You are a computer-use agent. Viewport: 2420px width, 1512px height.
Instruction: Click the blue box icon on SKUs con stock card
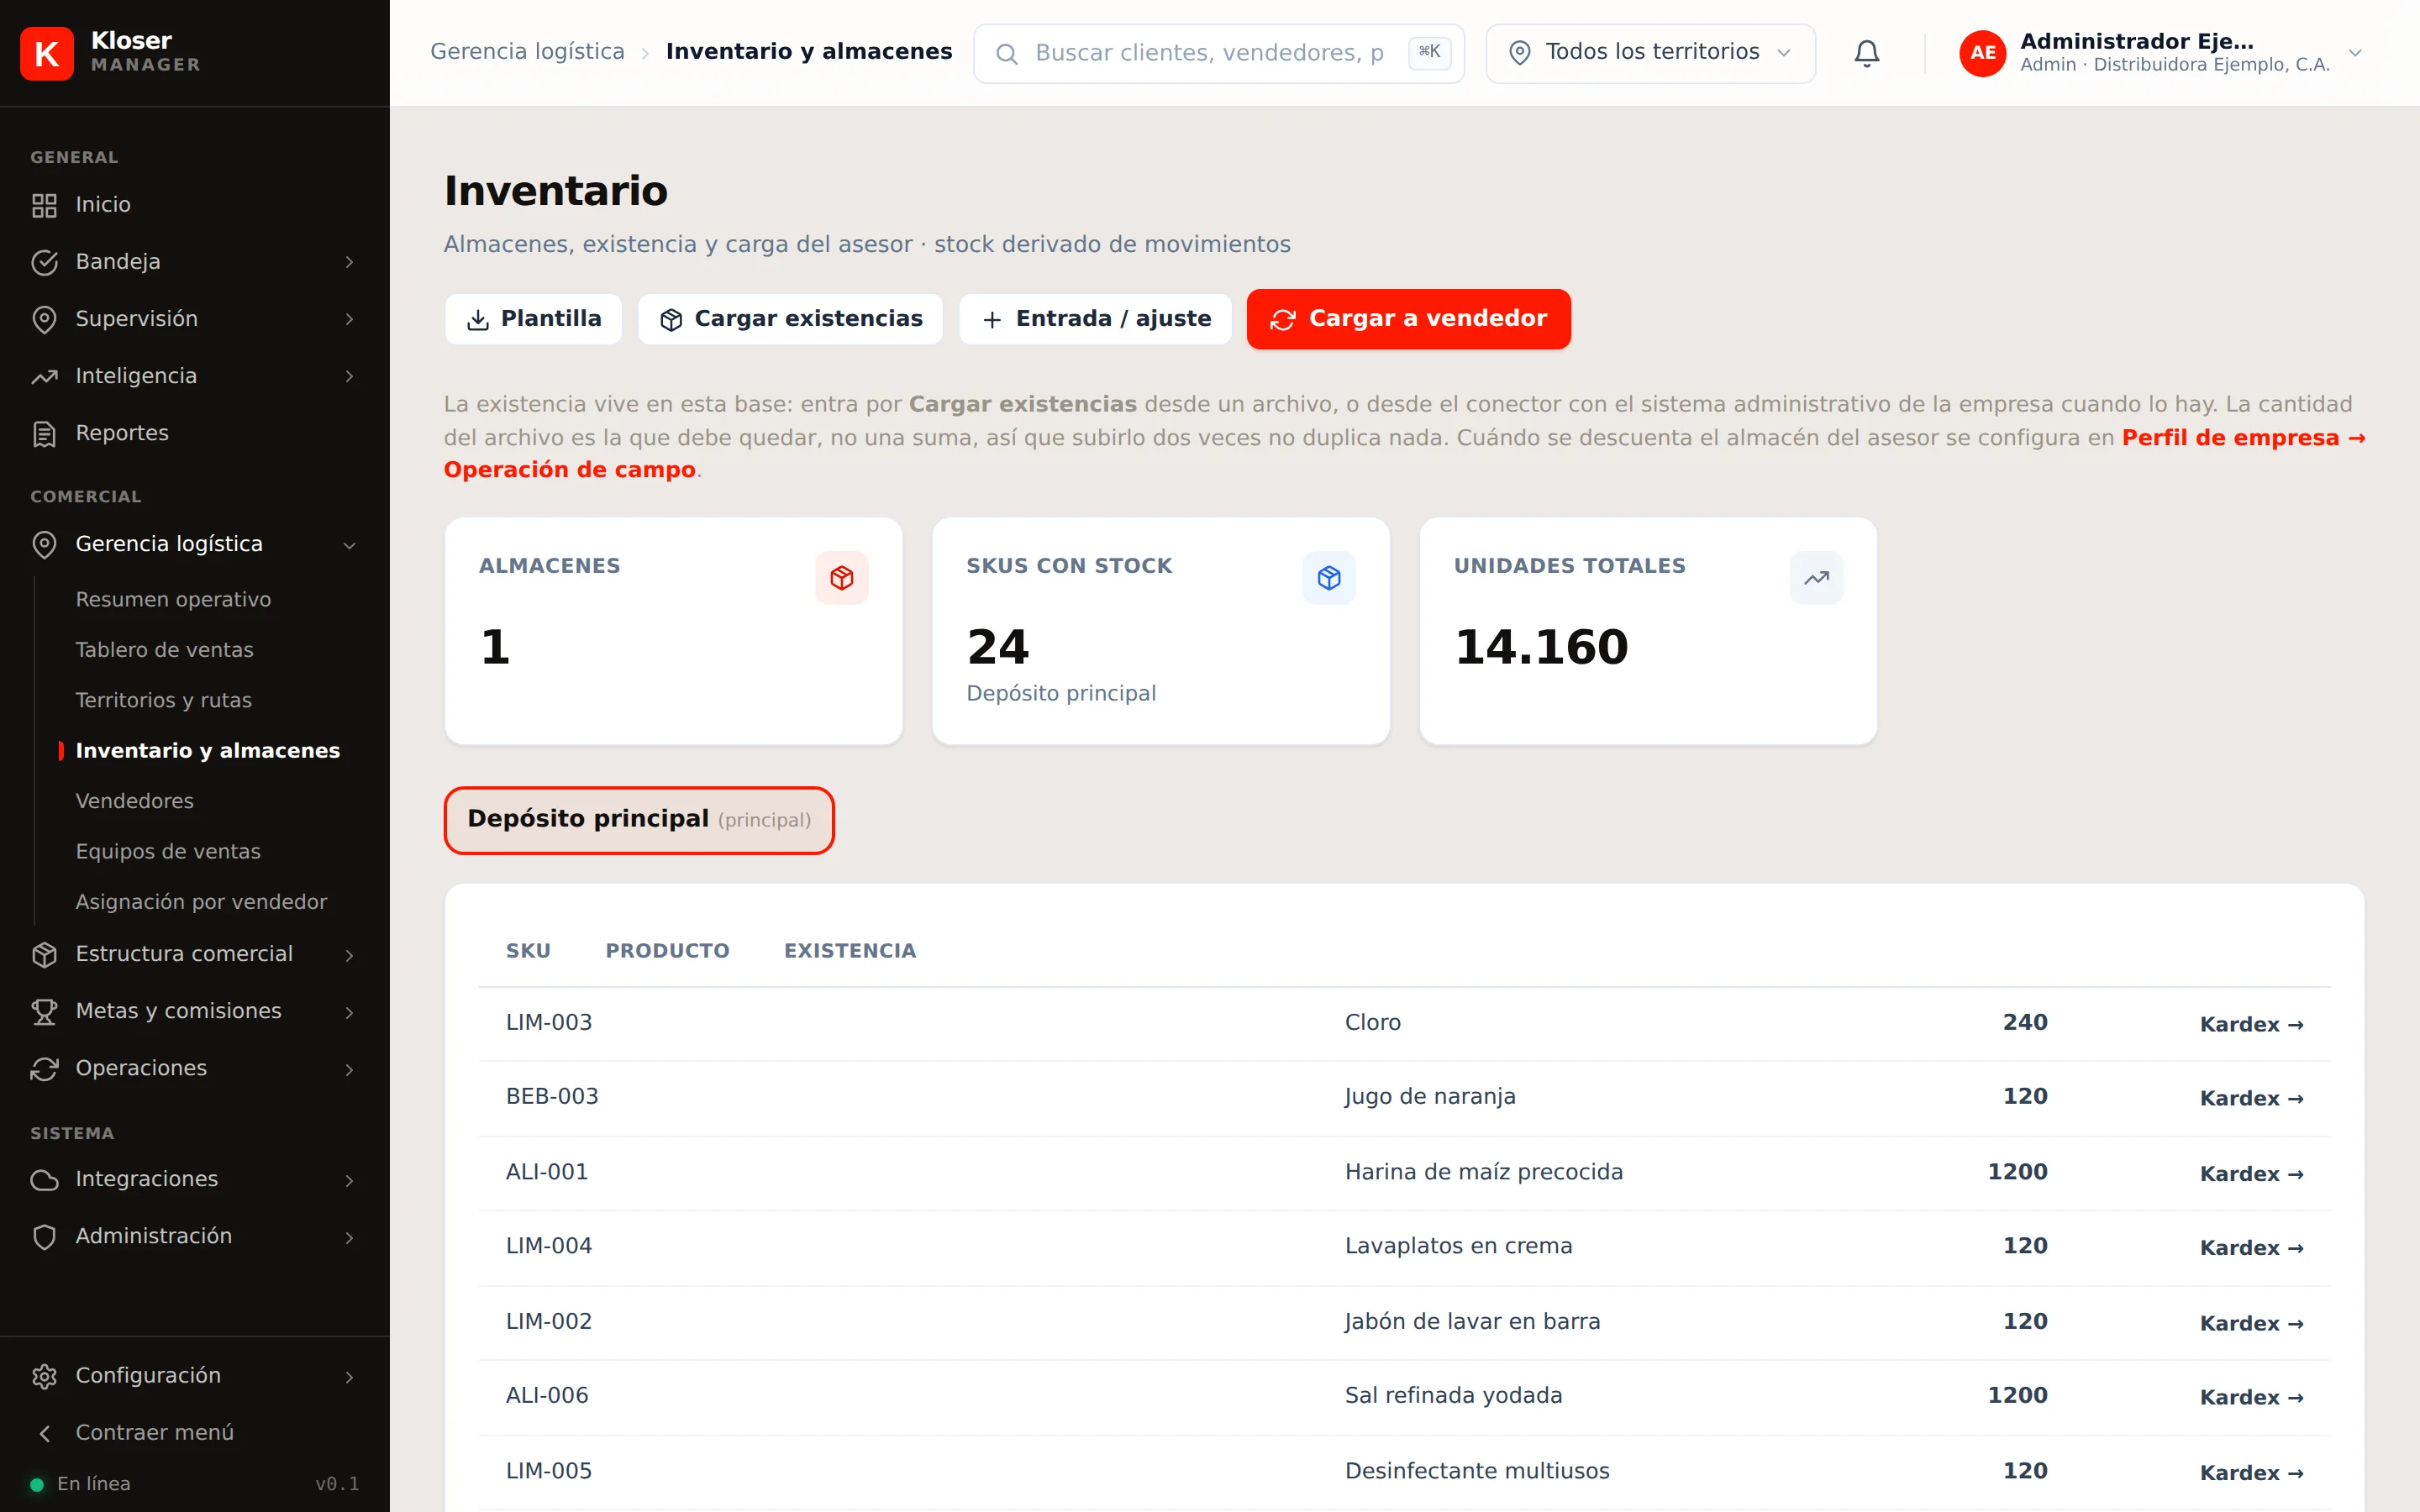(x=1329, y=578)
